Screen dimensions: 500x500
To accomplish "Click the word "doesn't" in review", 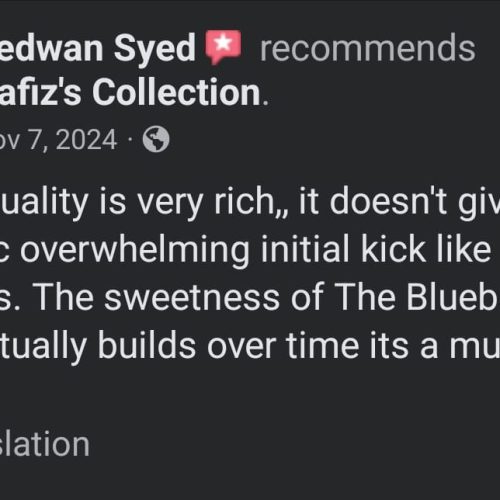I will [x=388, y=201].
